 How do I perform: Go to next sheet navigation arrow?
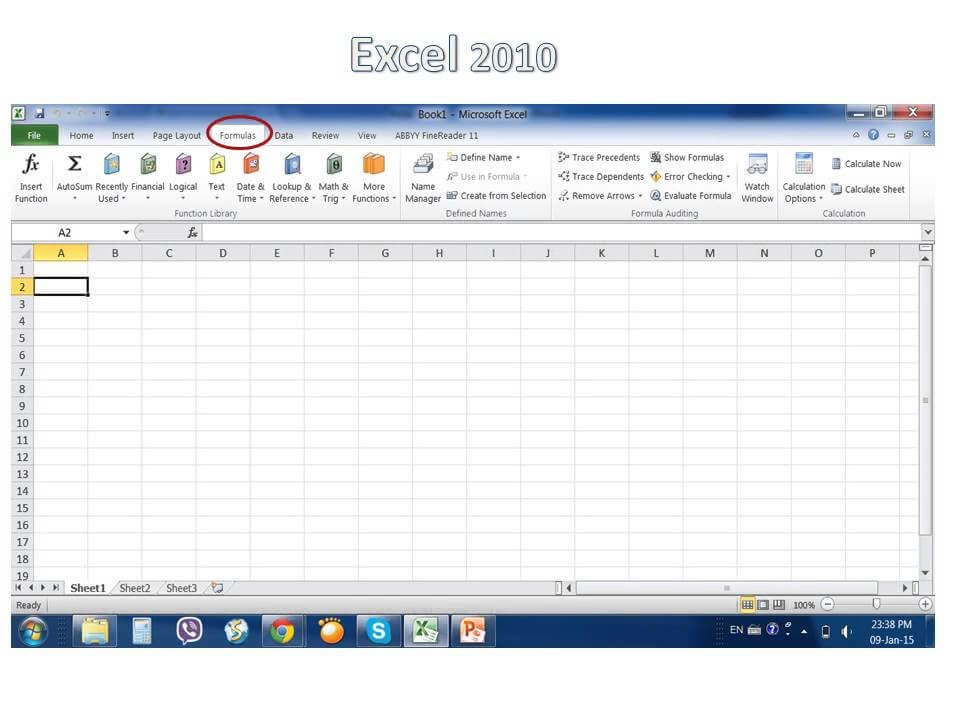pyautogui.click(x=43, y=587)
